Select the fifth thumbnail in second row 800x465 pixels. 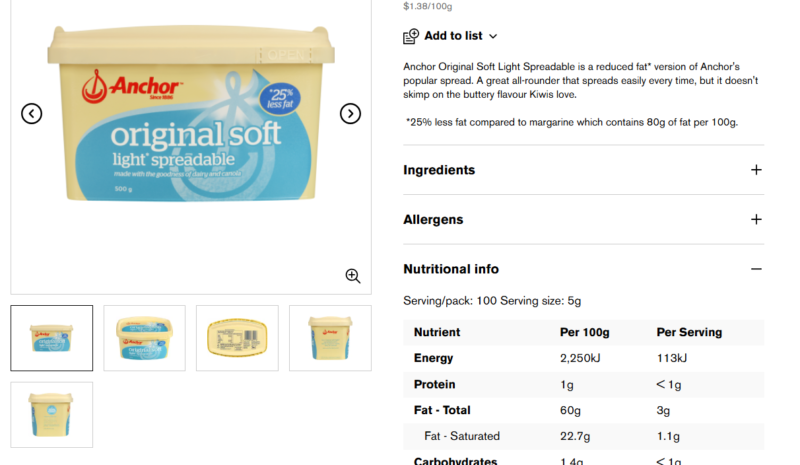(x=52, y=414)
